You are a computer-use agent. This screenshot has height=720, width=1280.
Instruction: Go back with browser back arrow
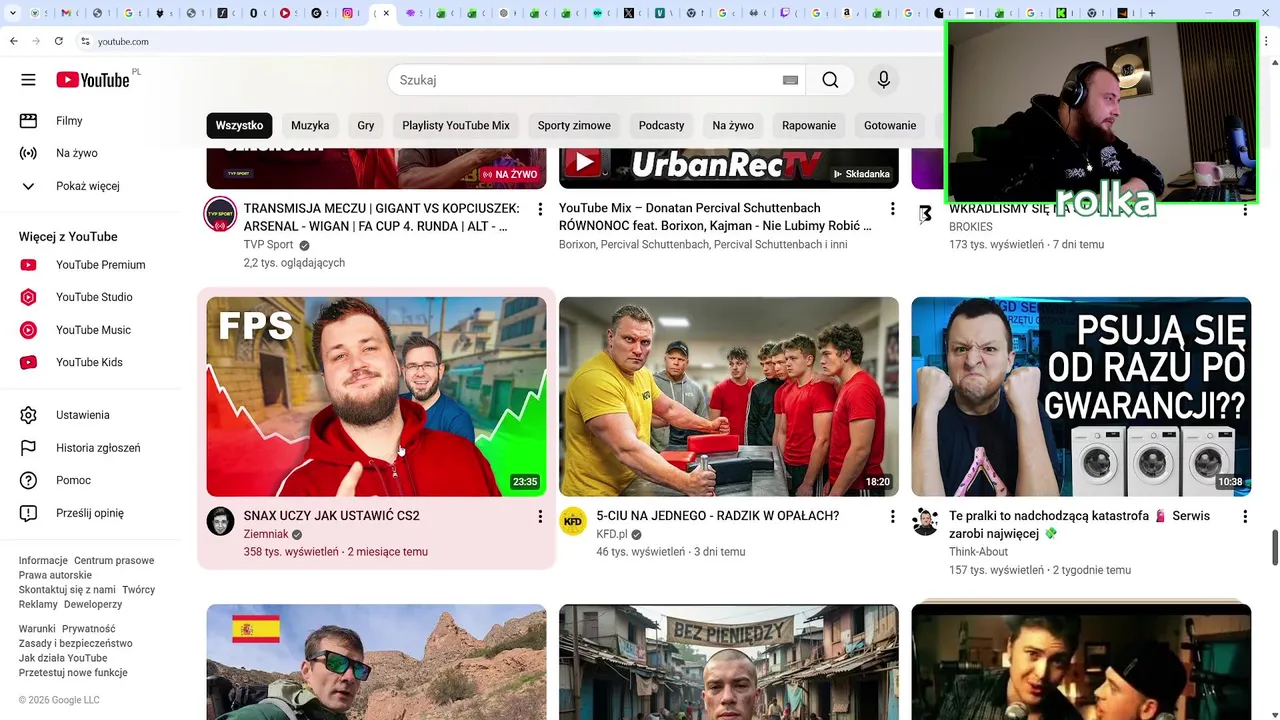tap(14, 41)
